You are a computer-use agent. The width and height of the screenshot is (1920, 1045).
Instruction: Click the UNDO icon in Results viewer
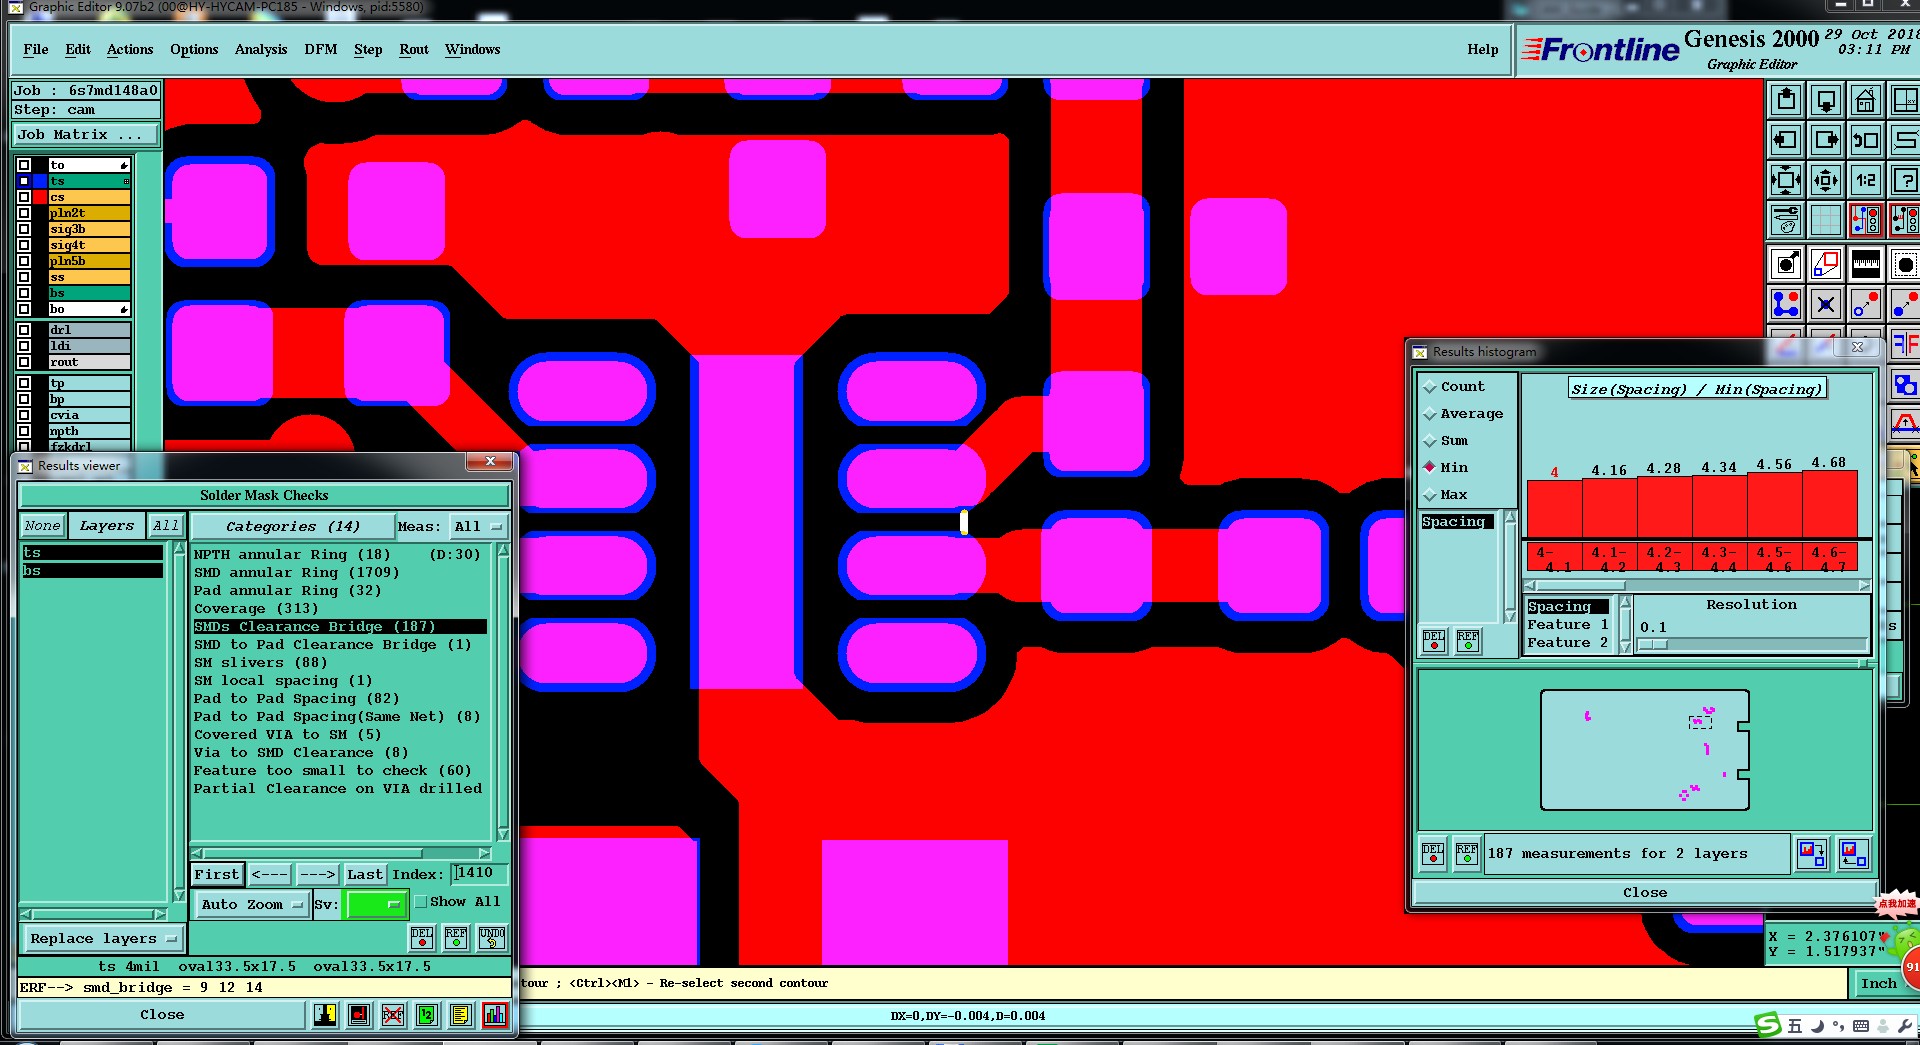pyautogui.click(x=492, y=938)
